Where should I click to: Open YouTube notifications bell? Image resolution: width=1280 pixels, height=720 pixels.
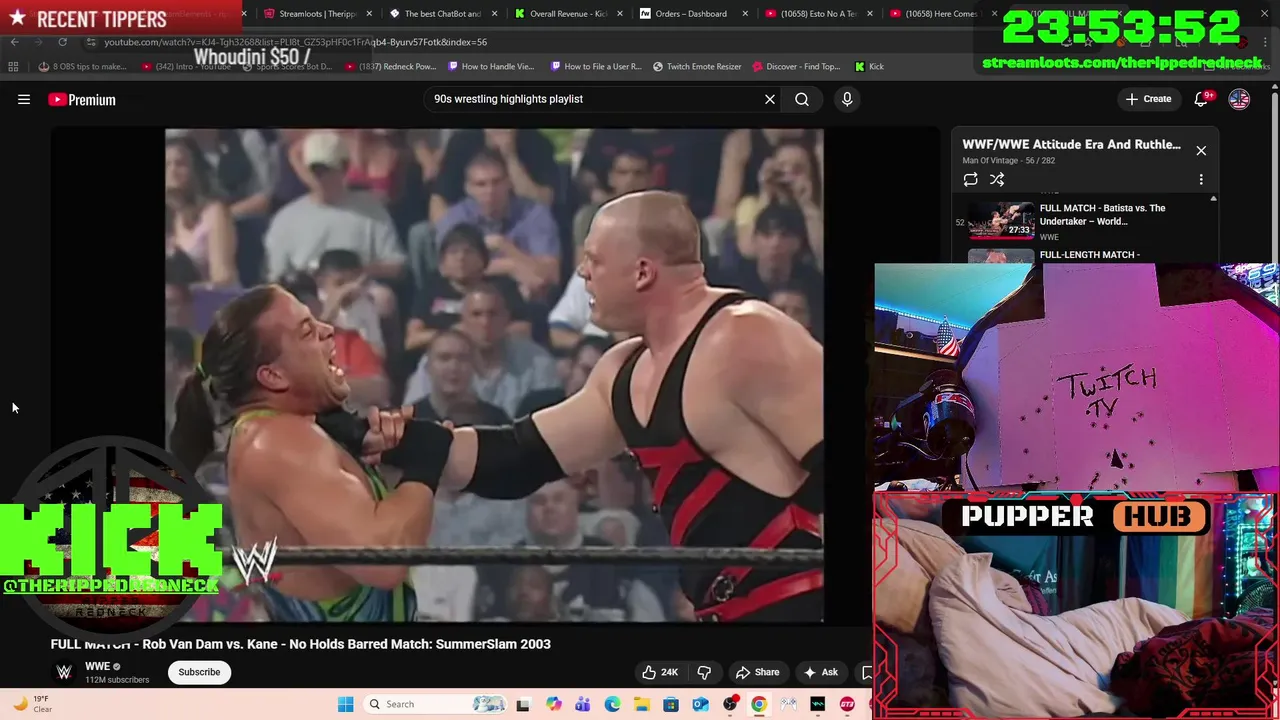[1201, 99]
